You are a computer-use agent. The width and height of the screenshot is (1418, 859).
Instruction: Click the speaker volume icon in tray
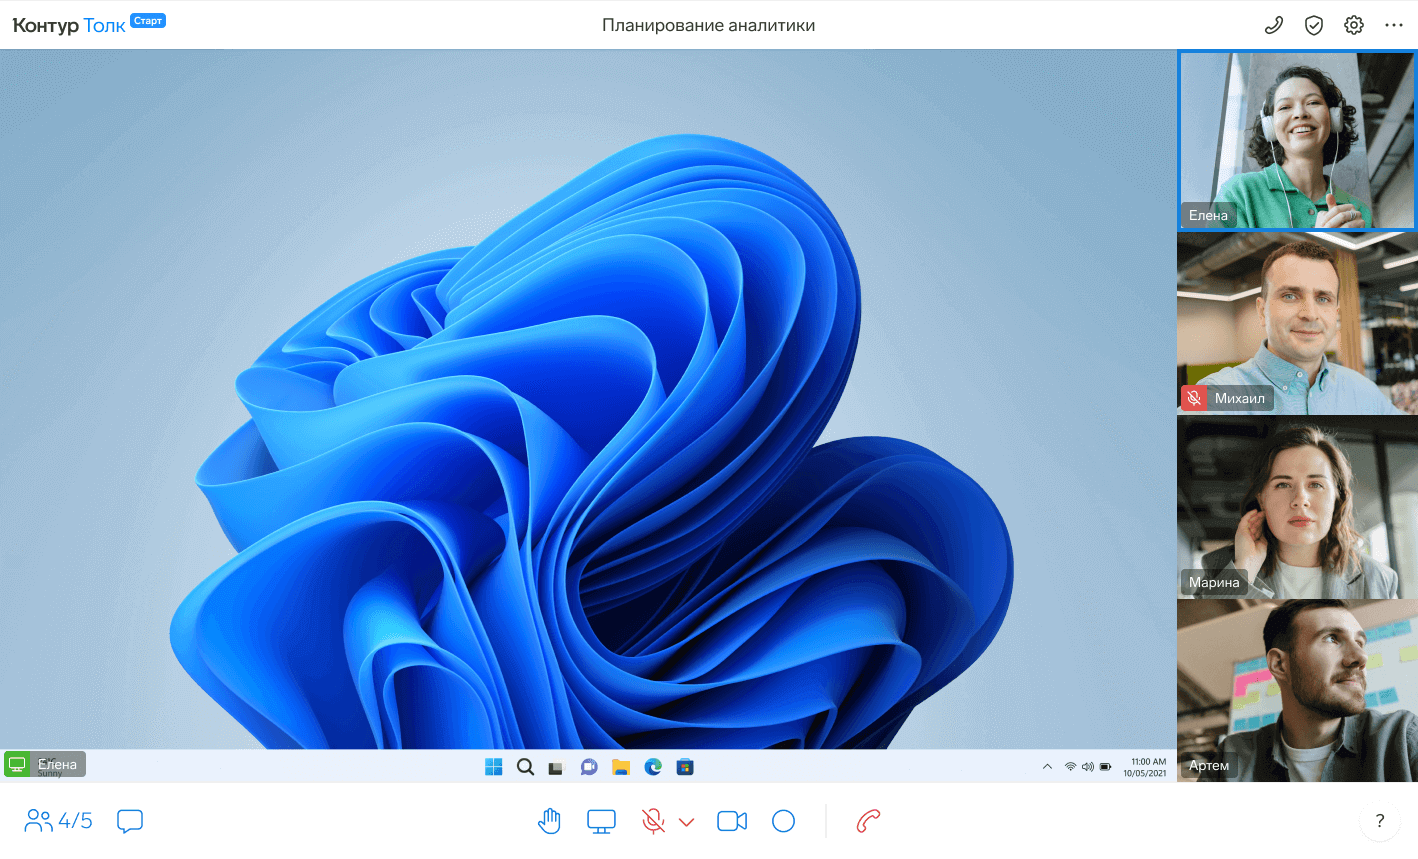[x=1087, y=767]
